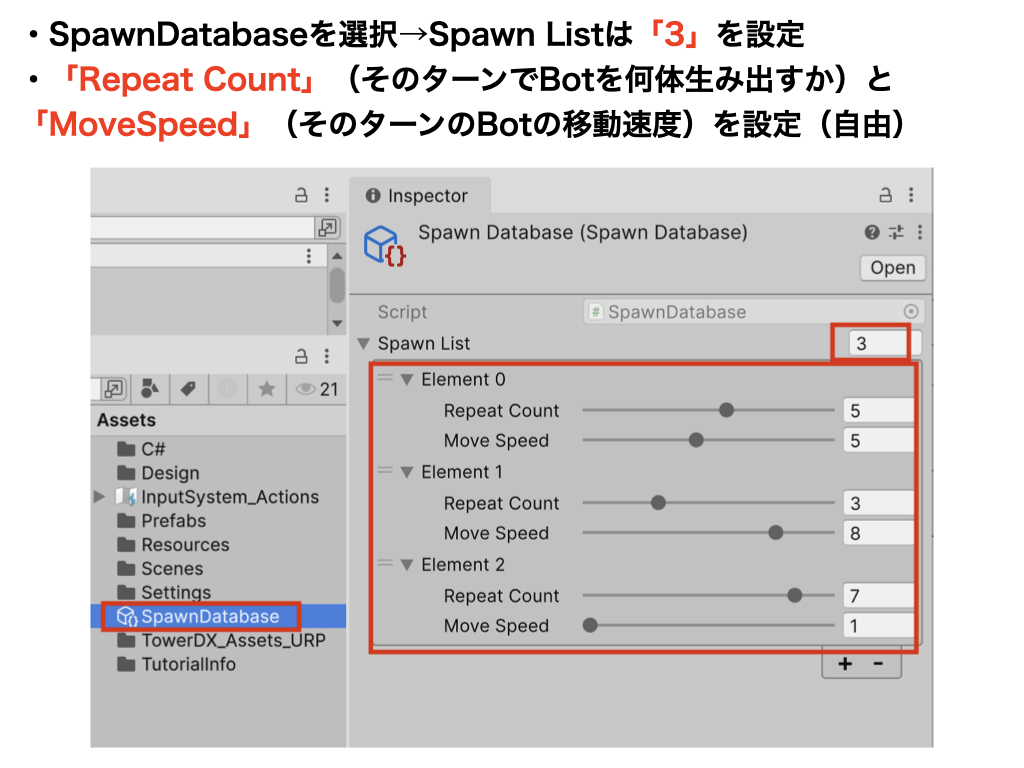The width and height of the screenshot is (1024, 768).
Task: Click Element 2 Move Speed value field
Action: [x=878, y=626]
